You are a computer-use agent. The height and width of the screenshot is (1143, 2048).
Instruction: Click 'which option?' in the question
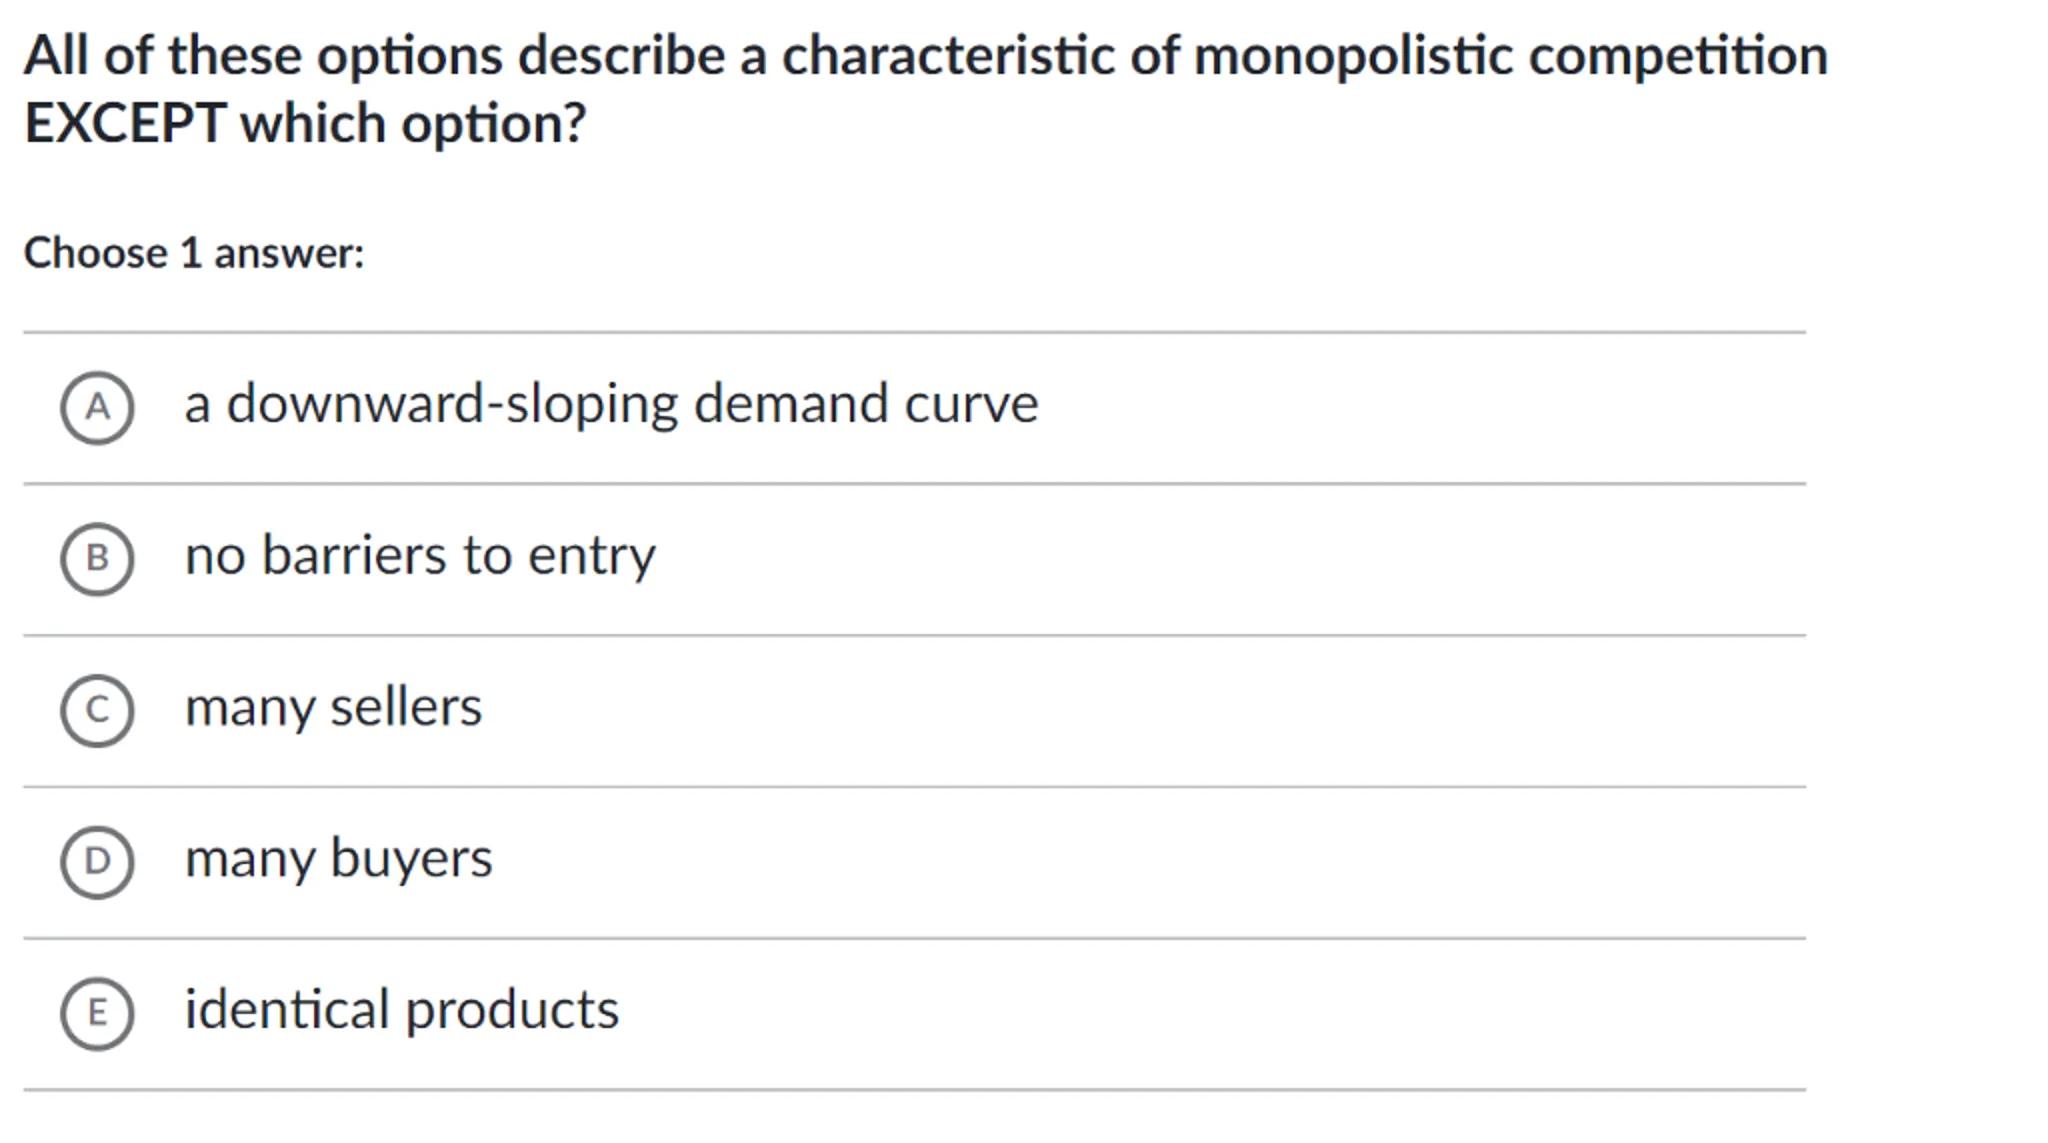[413, 124]
